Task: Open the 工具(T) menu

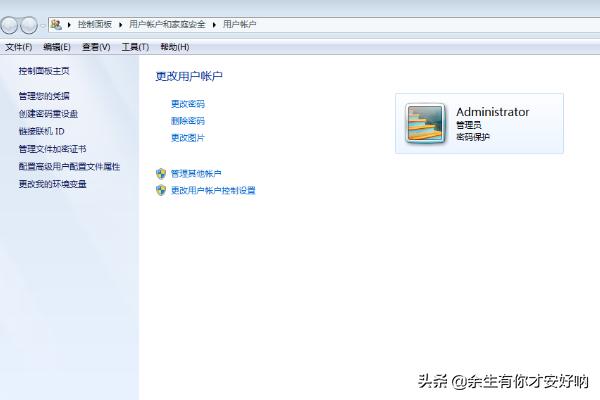Action: (x=135, y=46)
